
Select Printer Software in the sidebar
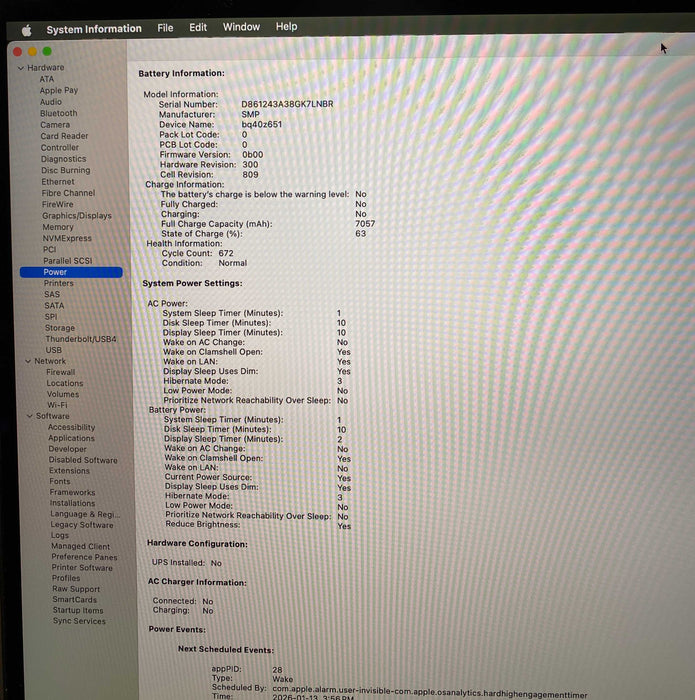pyautogui.click(x=82, y=568)
